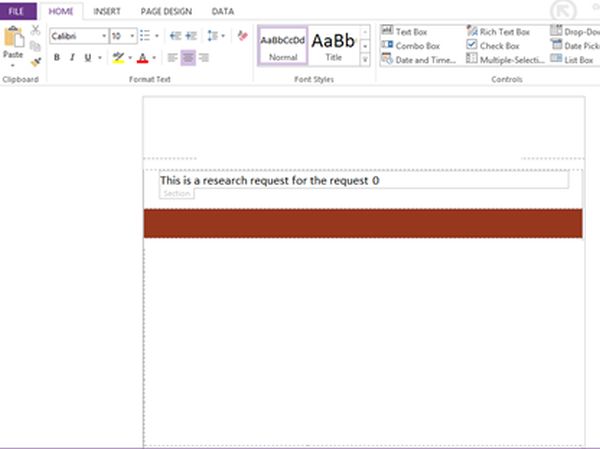Toggle Underline formatting
The image size is (600, 449).
pos(88,57)
